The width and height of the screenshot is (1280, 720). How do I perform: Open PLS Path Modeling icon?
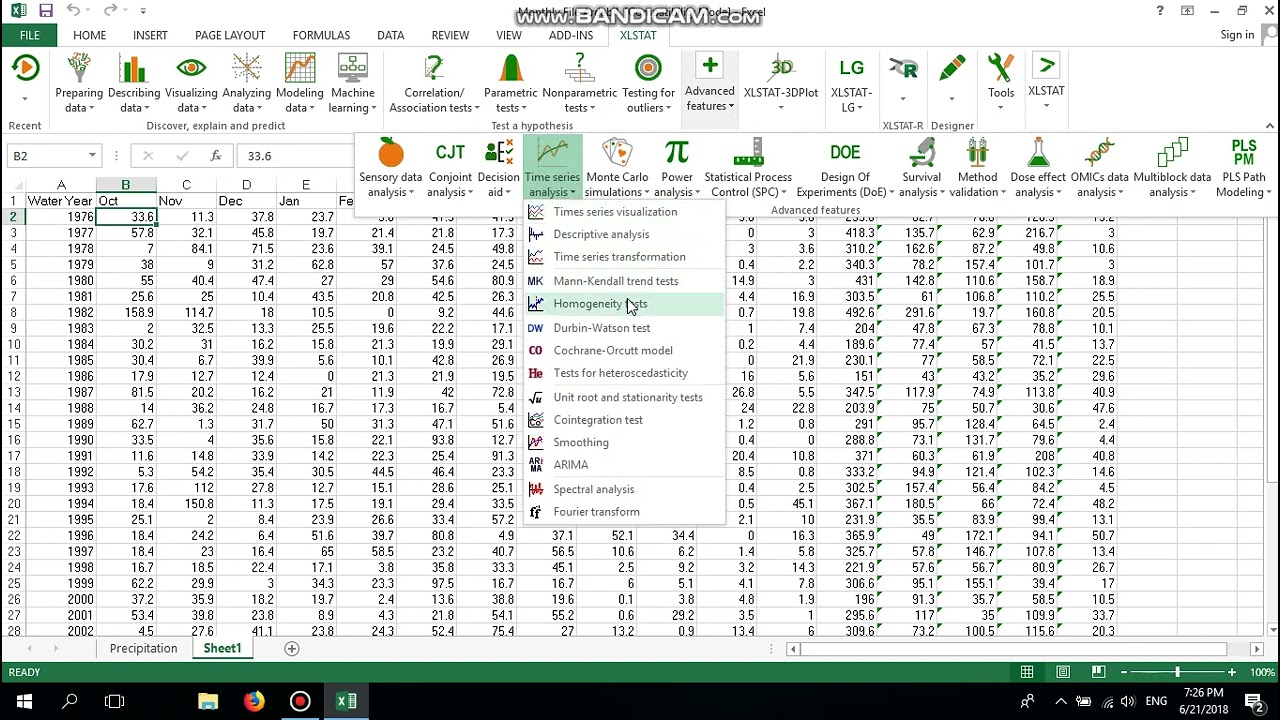tap(1243, 152)
